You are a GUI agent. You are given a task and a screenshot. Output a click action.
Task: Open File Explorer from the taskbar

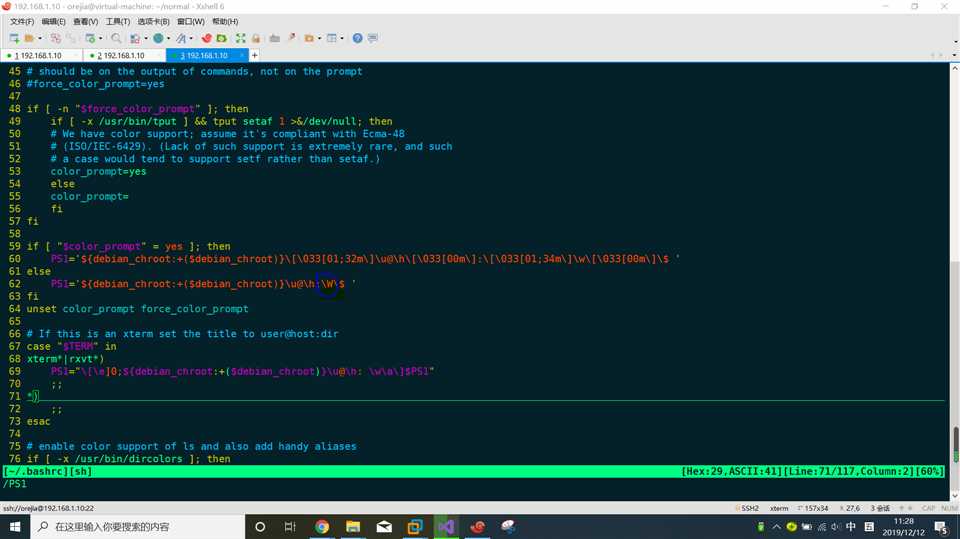coord(353,527)
